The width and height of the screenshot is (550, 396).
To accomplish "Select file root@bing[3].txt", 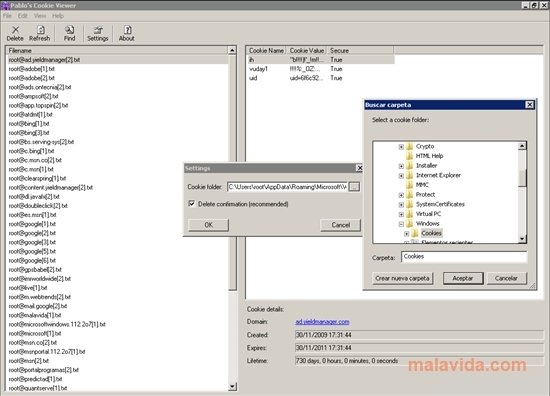I will pos(29,133).
